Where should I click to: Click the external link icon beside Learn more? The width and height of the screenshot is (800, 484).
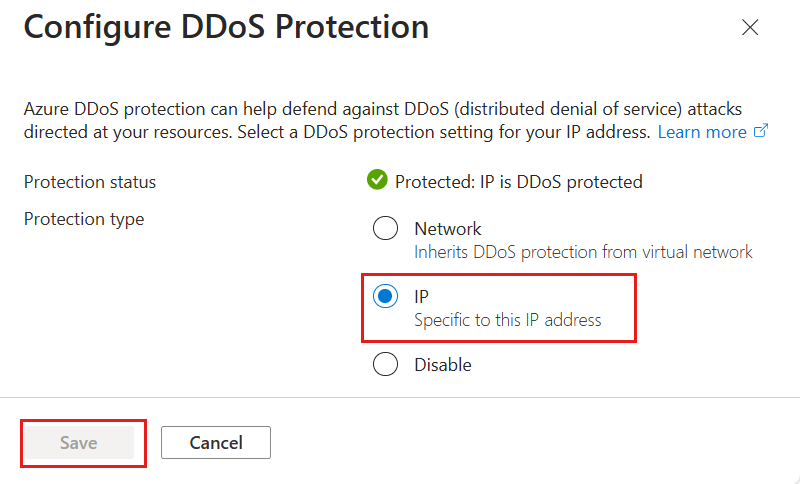[x=761, y=132]
